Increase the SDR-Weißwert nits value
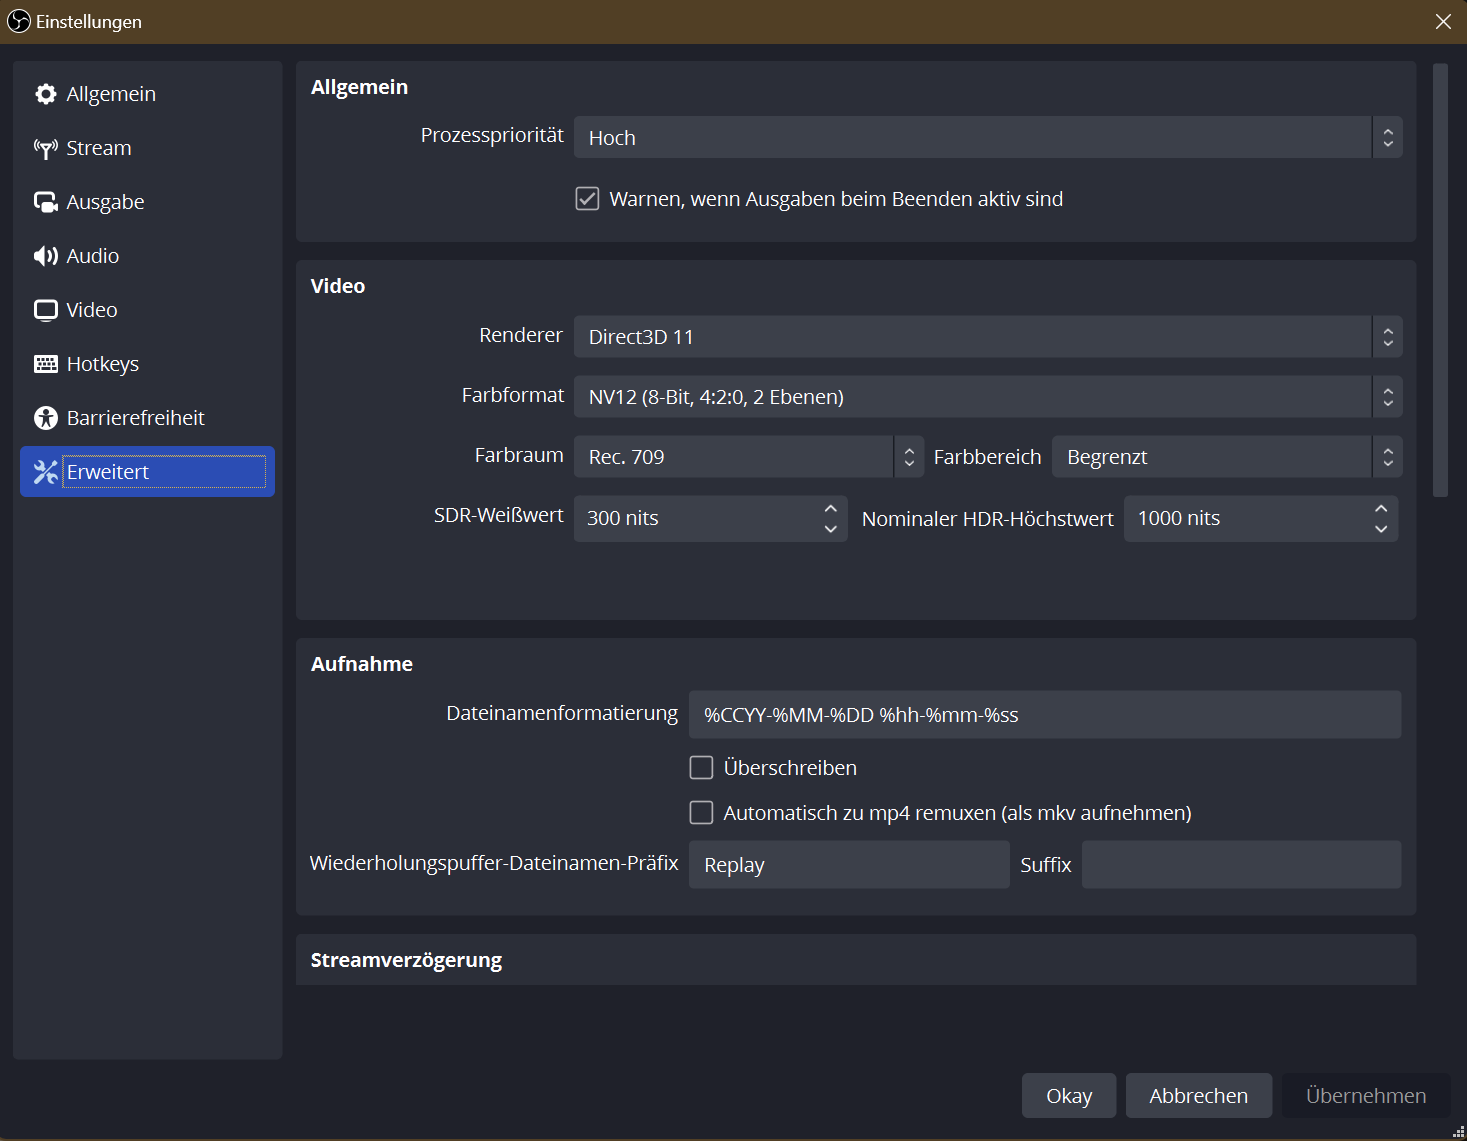 pyautogui.click(x=830, y=508)
